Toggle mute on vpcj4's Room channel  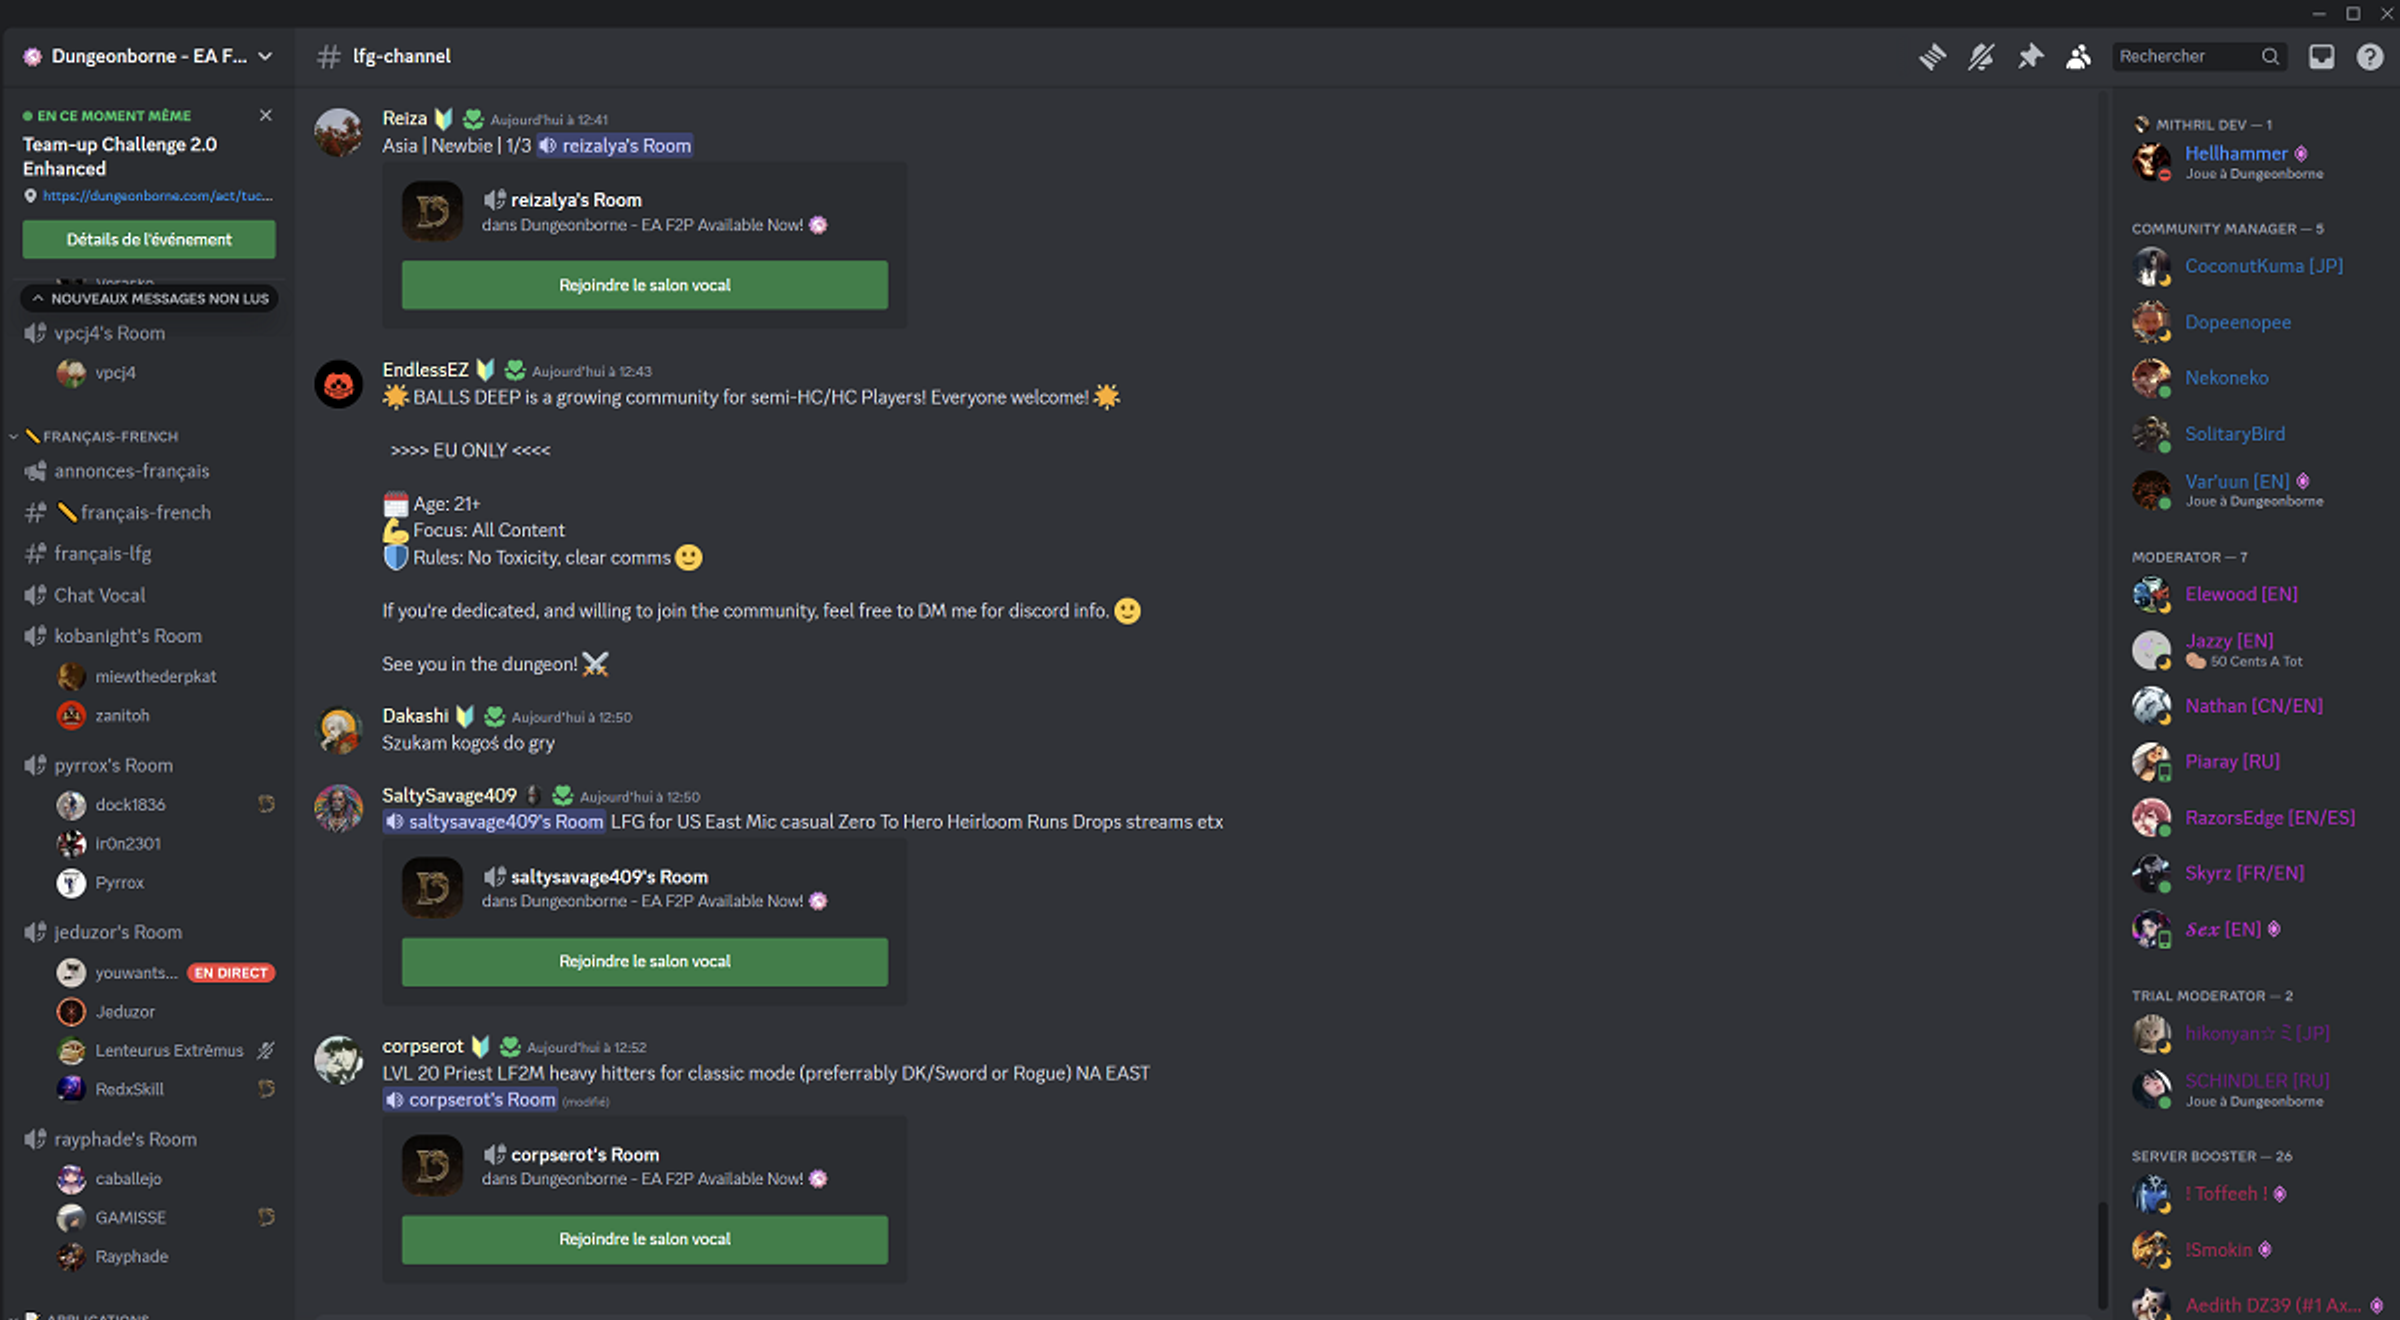point(36,333)
